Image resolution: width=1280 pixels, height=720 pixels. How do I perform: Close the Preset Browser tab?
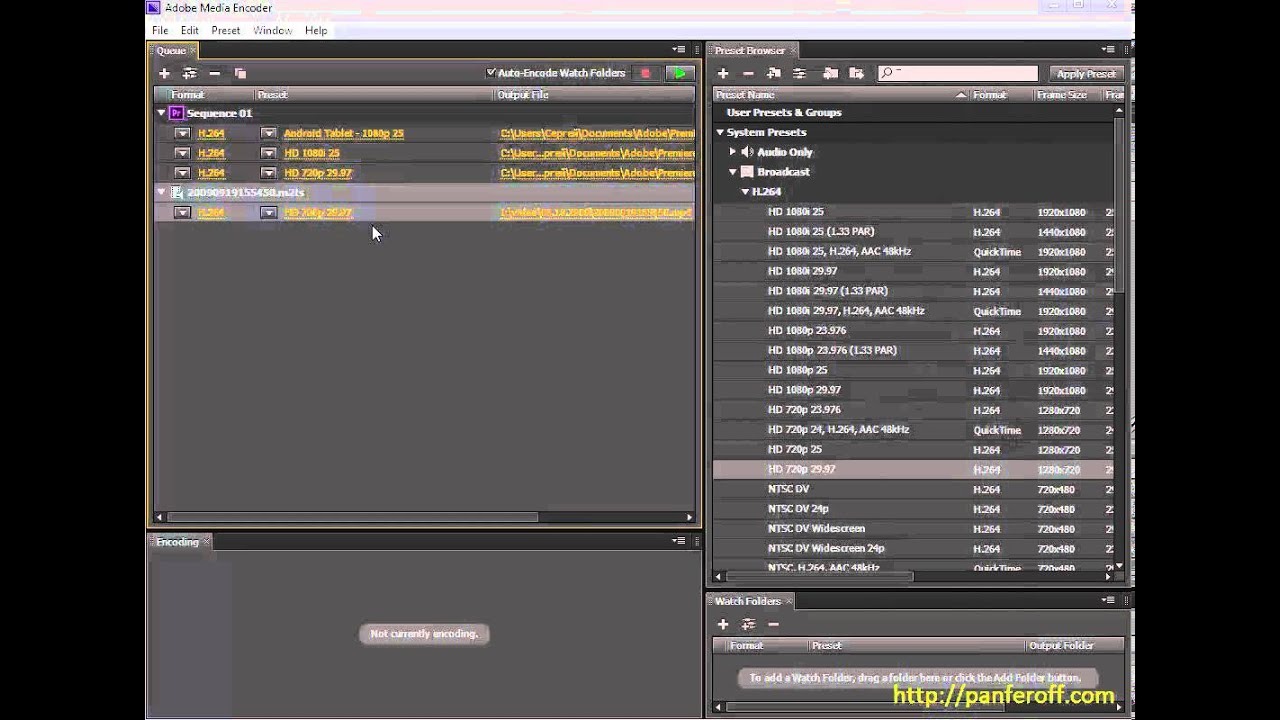(x=794, y=51)
